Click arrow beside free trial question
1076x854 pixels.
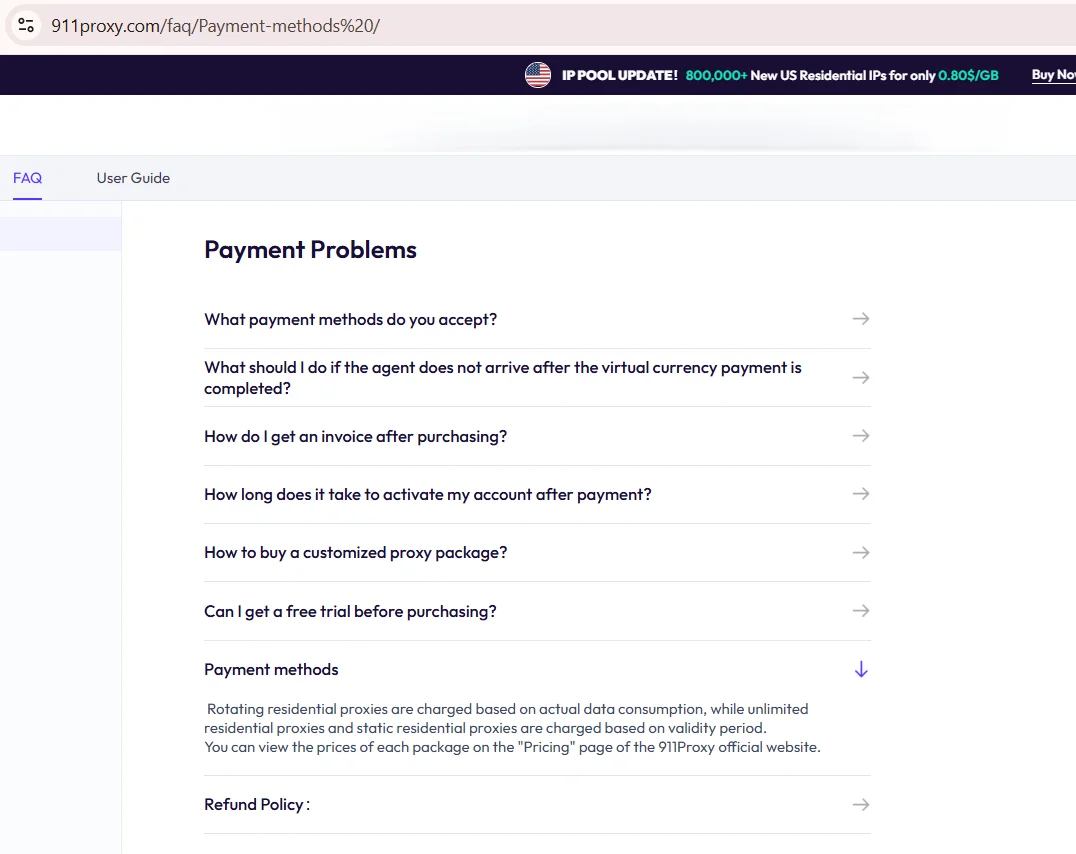861,610
